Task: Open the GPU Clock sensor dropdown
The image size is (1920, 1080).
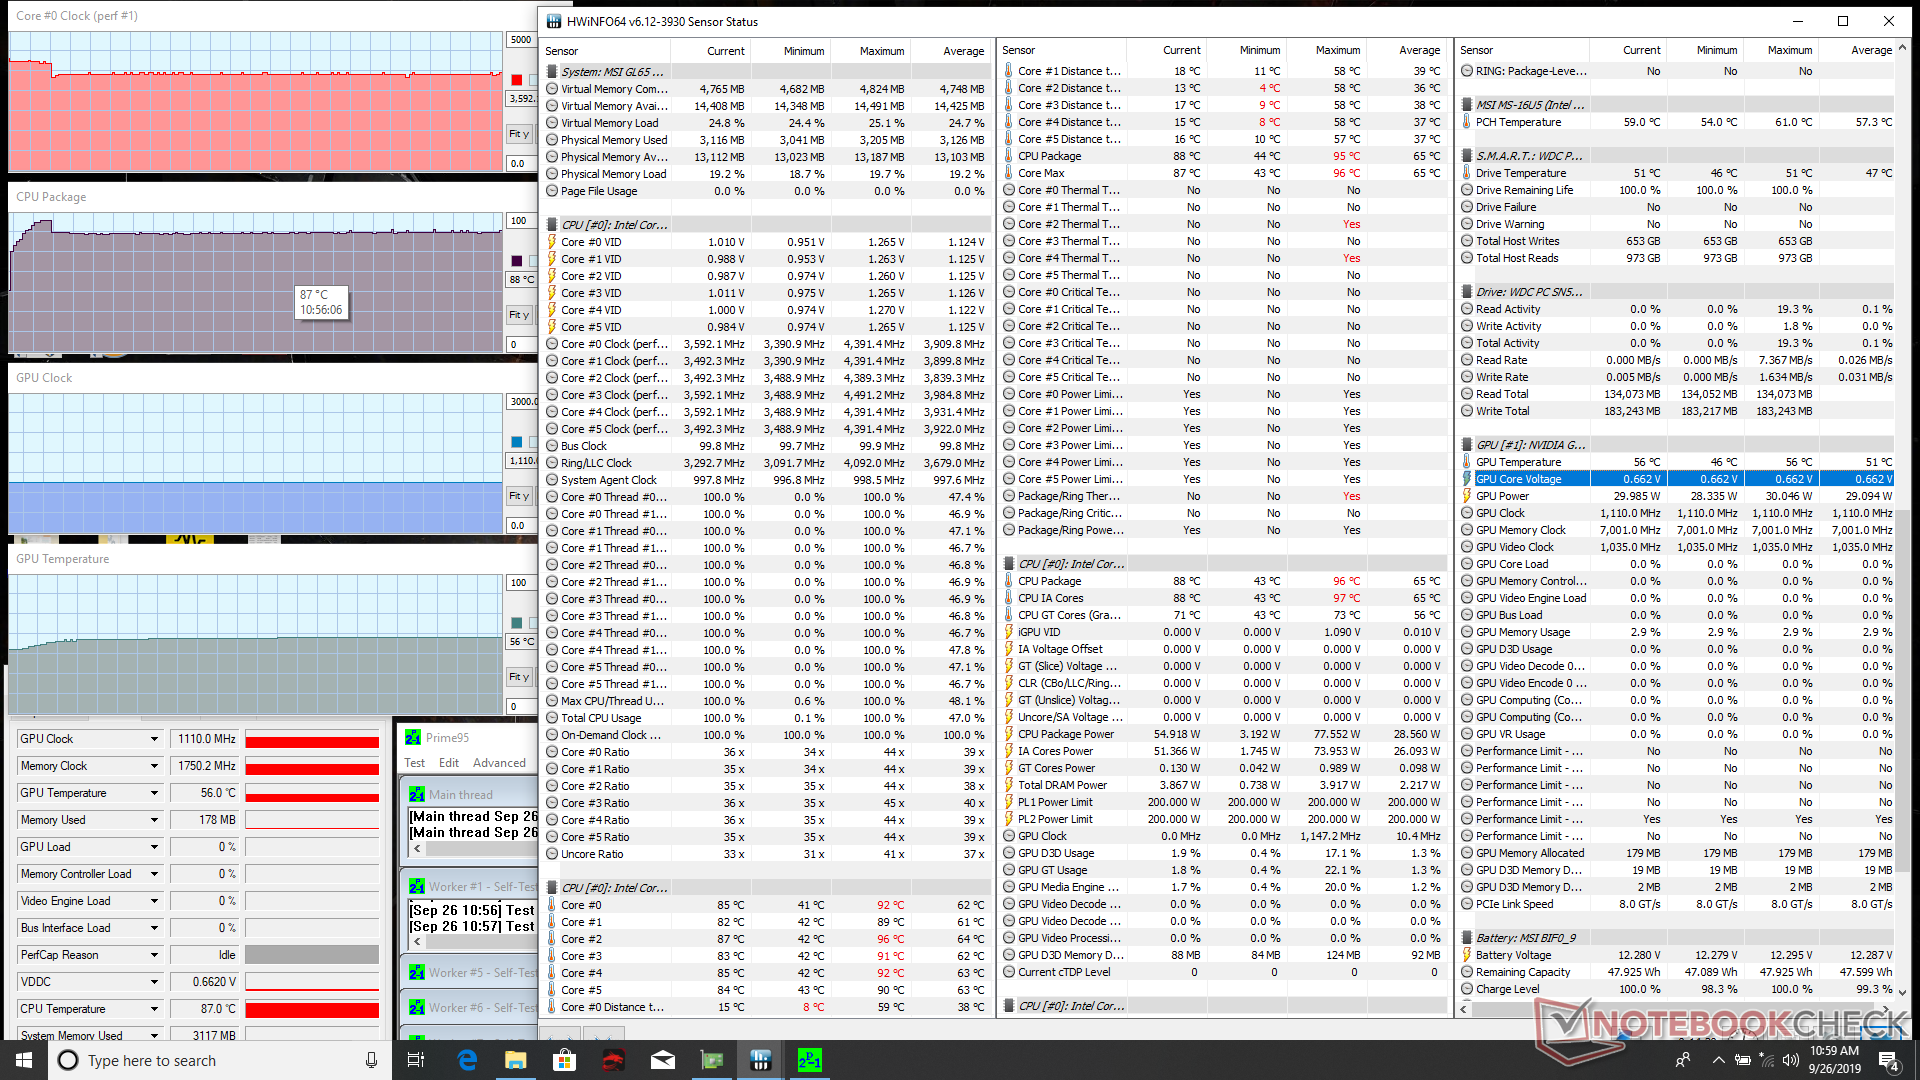Action: [x=154, y=739]
